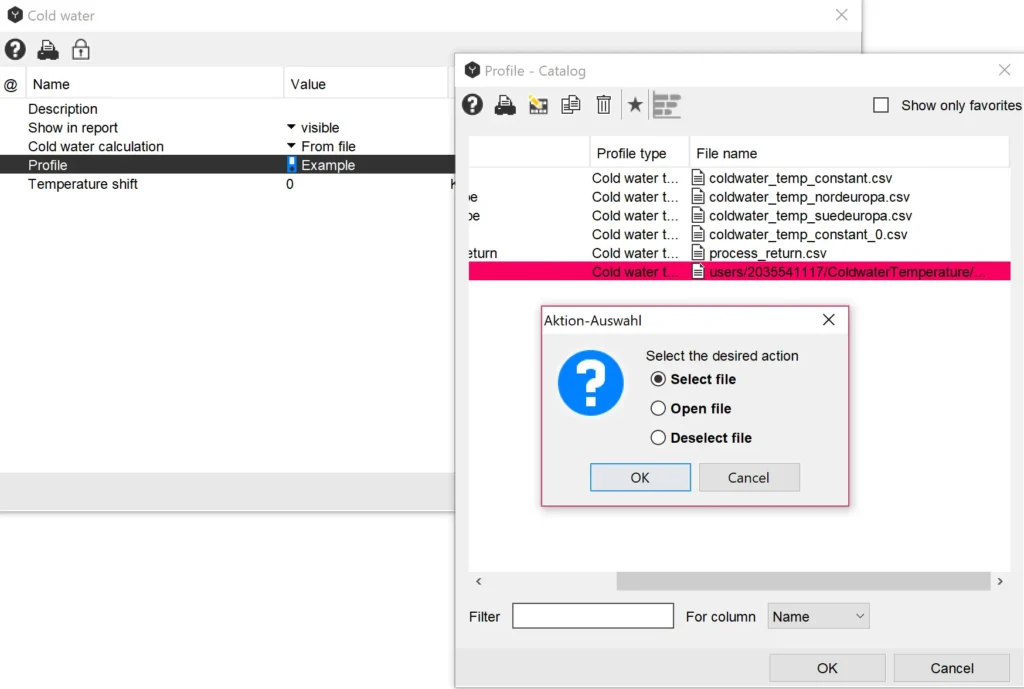Screen dimensions: 1024x689
Task: Click the lock icon in Cold water window
Action: (81, 49)
